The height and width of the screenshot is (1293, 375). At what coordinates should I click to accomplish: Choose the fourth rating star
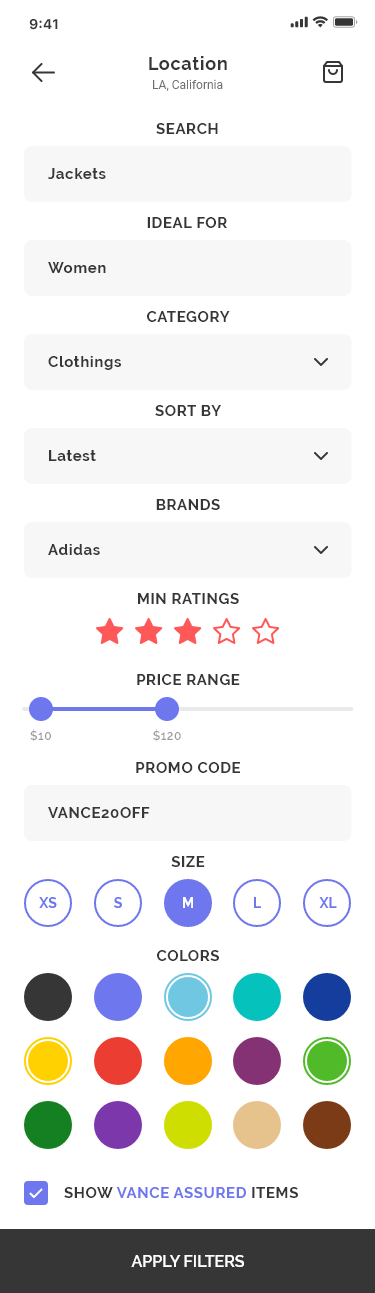[x=227, y=632]
